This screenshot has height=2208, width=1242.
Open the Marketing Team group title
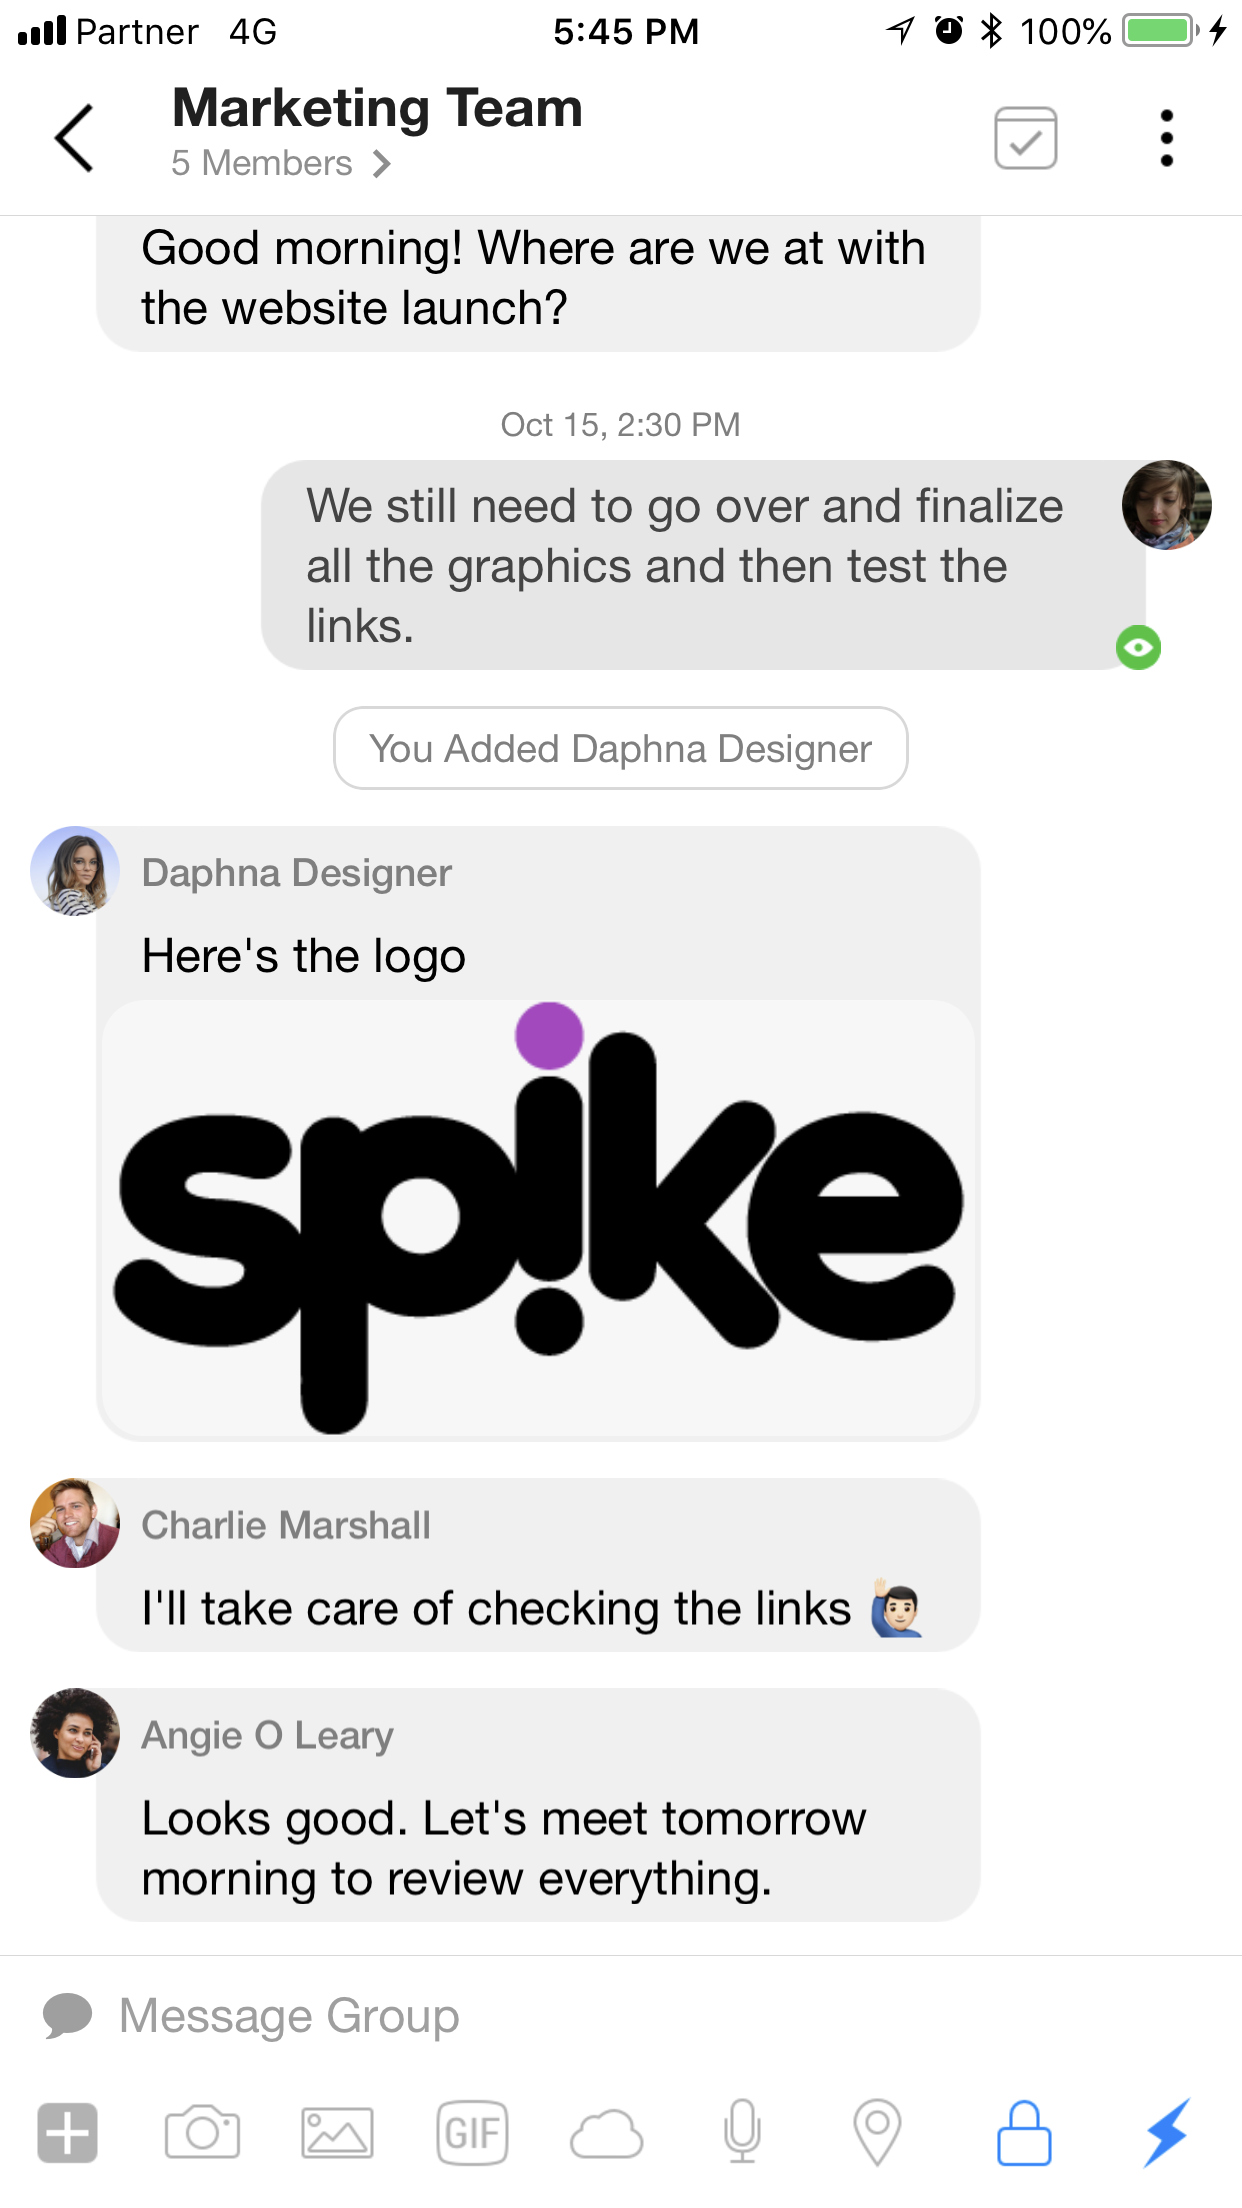pos(377,108)
